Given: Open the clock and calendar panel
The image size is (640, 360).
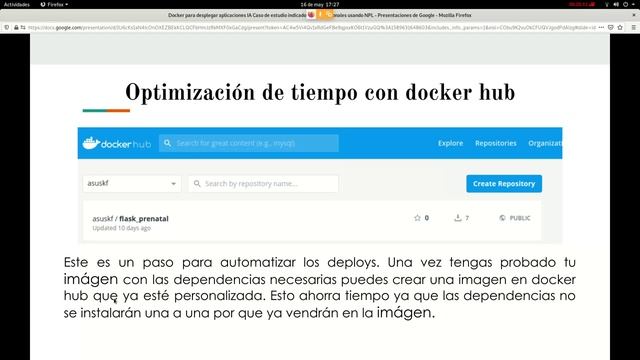Looking at the screenshot, I should 320,4.
